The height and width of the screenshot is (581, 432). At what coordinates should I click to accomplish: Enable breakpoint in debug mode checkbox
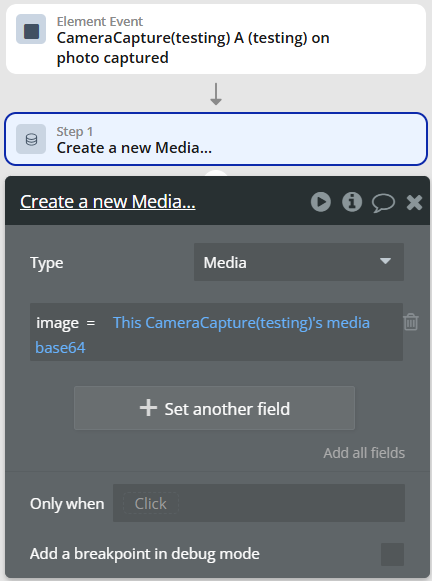[392, 554]
